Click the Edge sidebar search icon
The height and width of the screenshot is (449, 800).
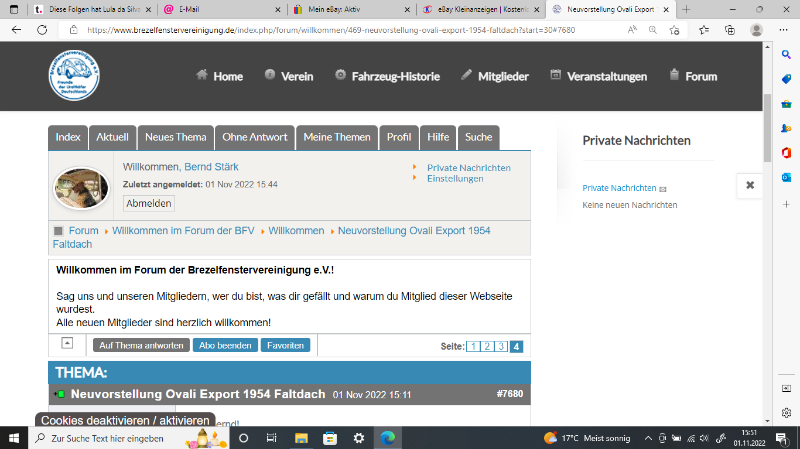point(786,54)
